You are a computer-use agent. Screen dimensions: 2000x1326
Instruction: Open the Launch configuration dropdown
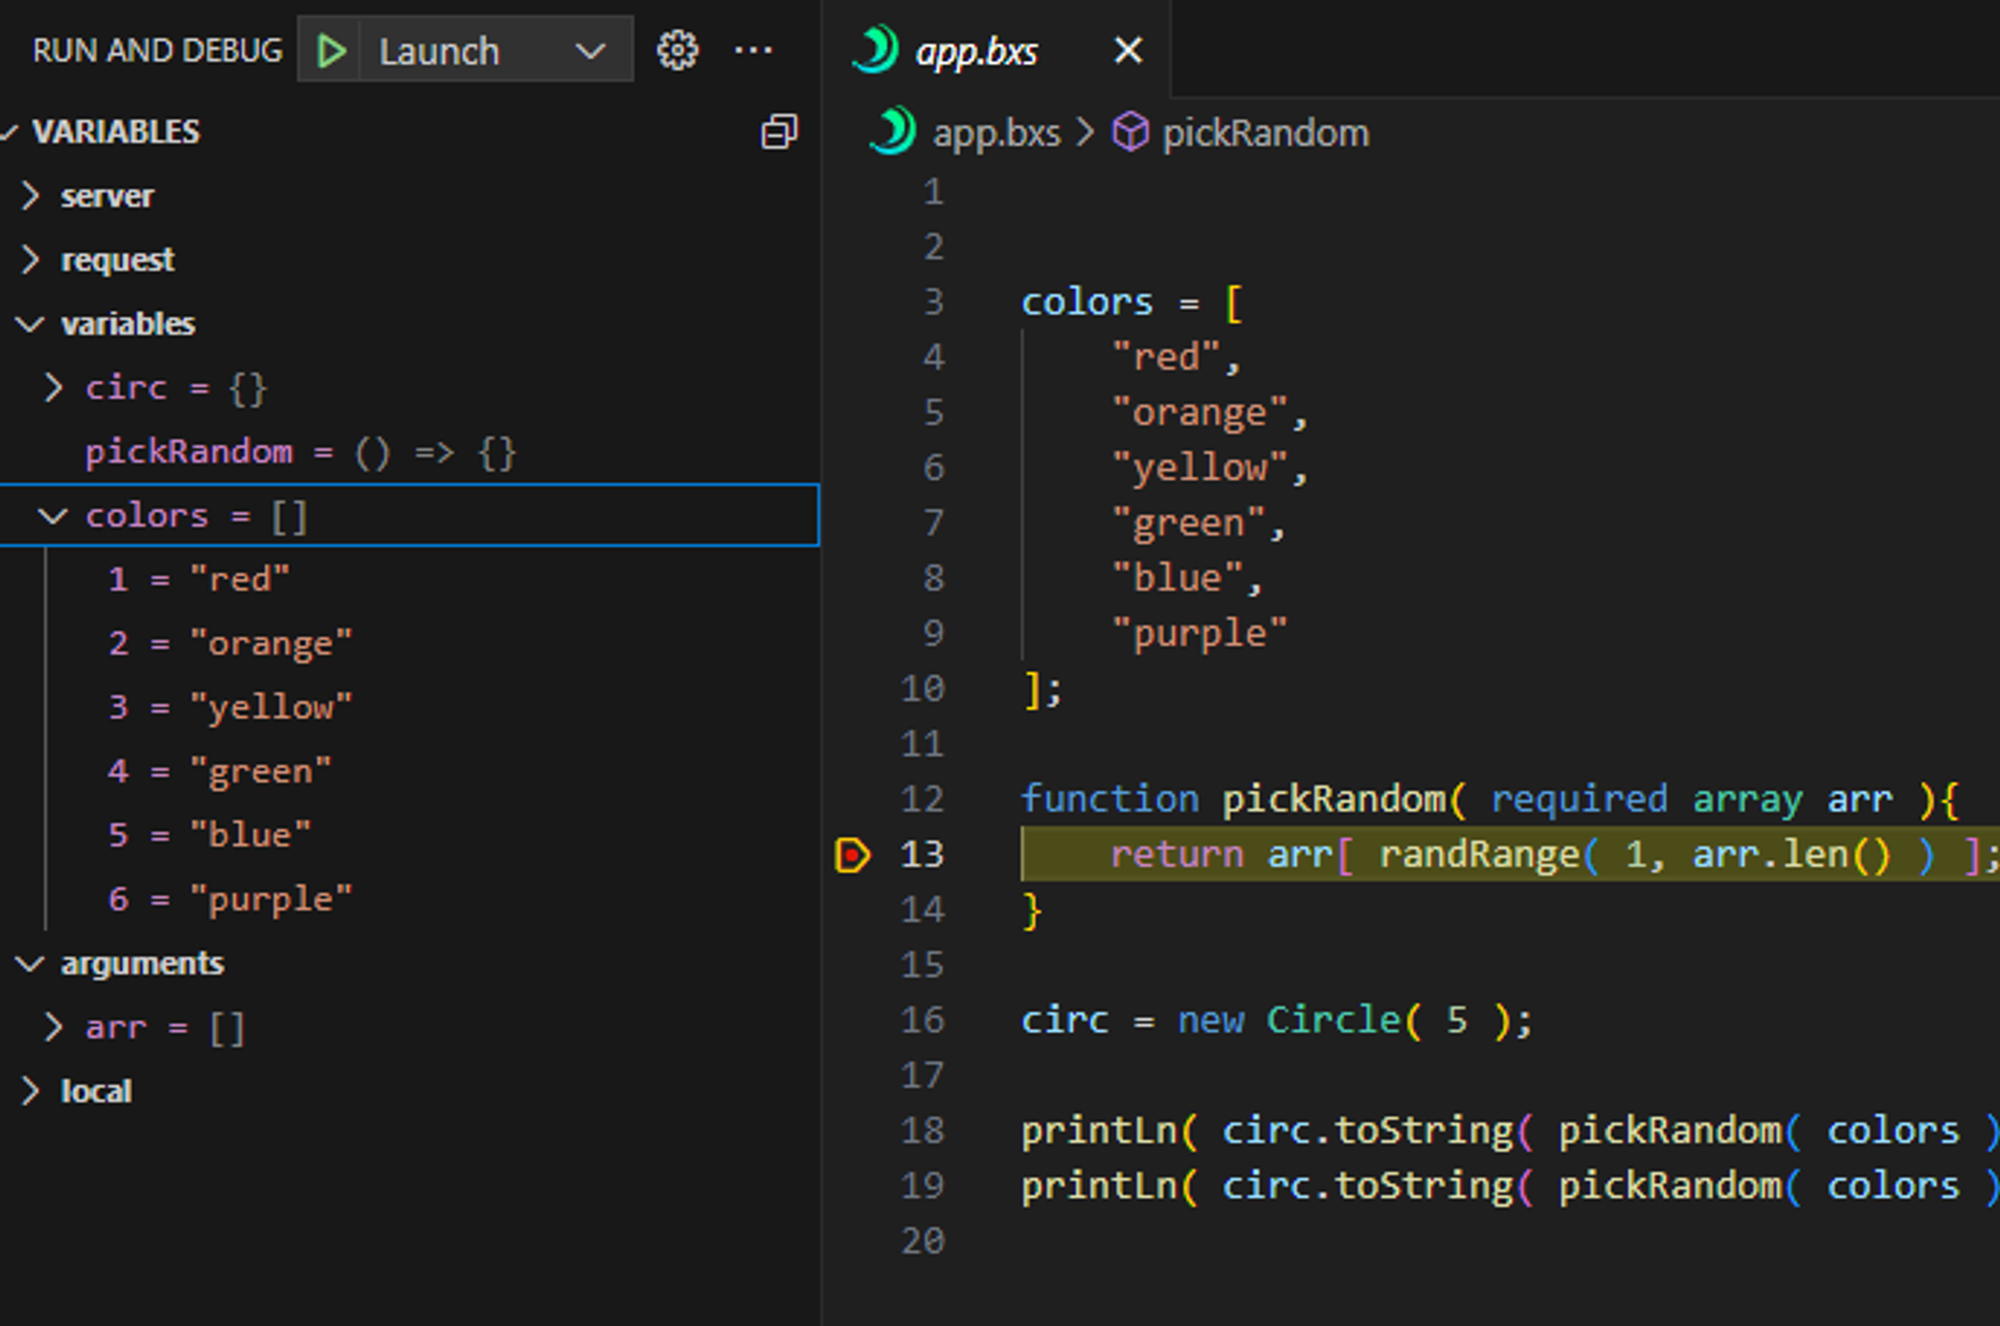(590, 50)
